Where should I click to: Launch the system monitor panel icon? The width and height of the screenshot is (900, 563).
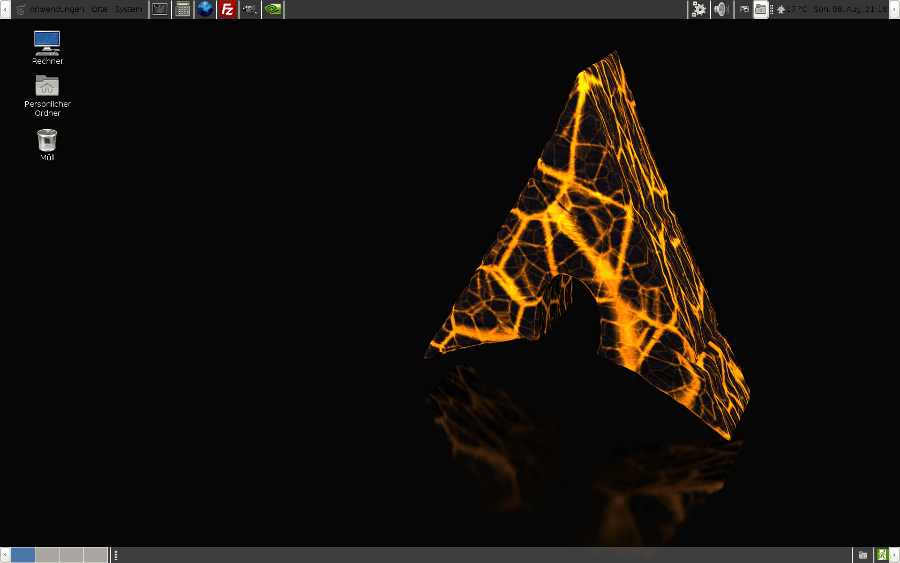point(160,9)
